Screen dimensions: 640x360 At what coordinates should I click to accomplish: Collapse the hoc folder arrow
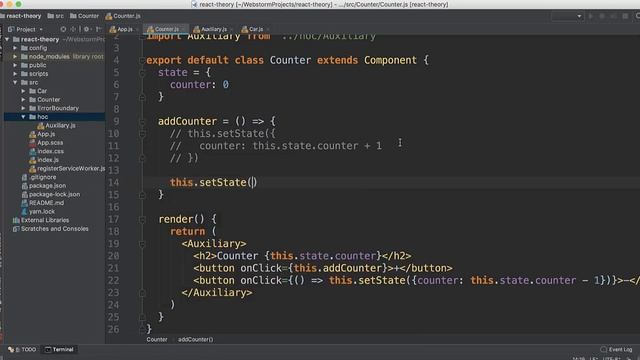coord(23,117)
